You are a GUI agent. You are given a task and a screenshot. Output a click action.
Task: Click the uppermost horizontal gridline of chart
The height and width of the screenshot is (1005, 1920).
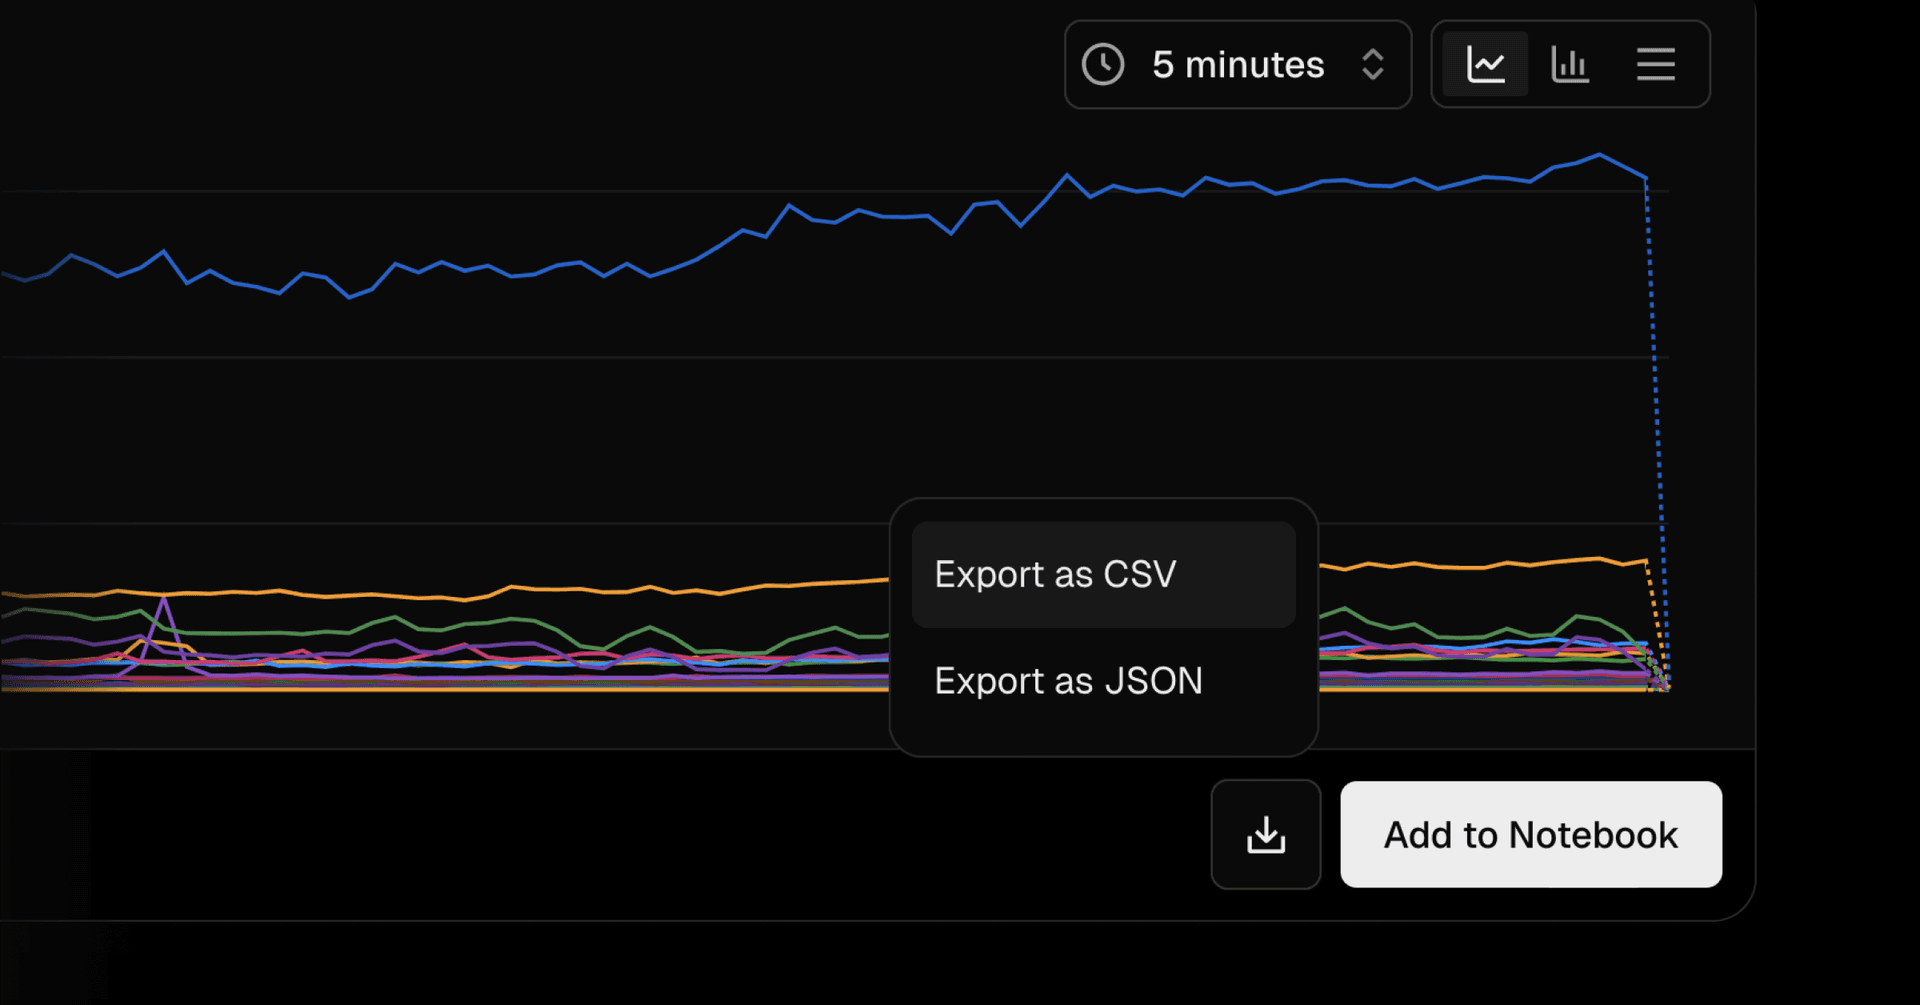pos(500,190)
